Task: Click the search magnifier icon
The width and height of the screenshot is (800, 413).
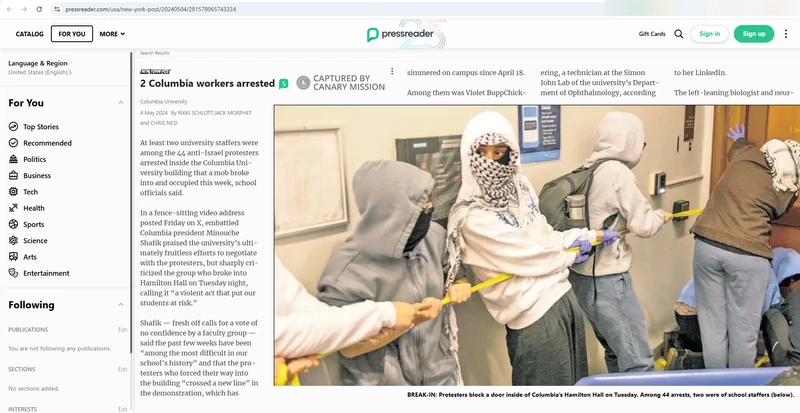Action: coord(679,34)
